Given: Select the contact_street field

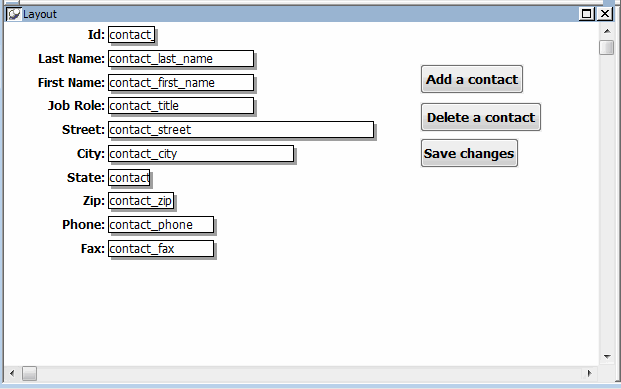Looking at the screenshot, I should pyautogui.click(x=241, y=130).
